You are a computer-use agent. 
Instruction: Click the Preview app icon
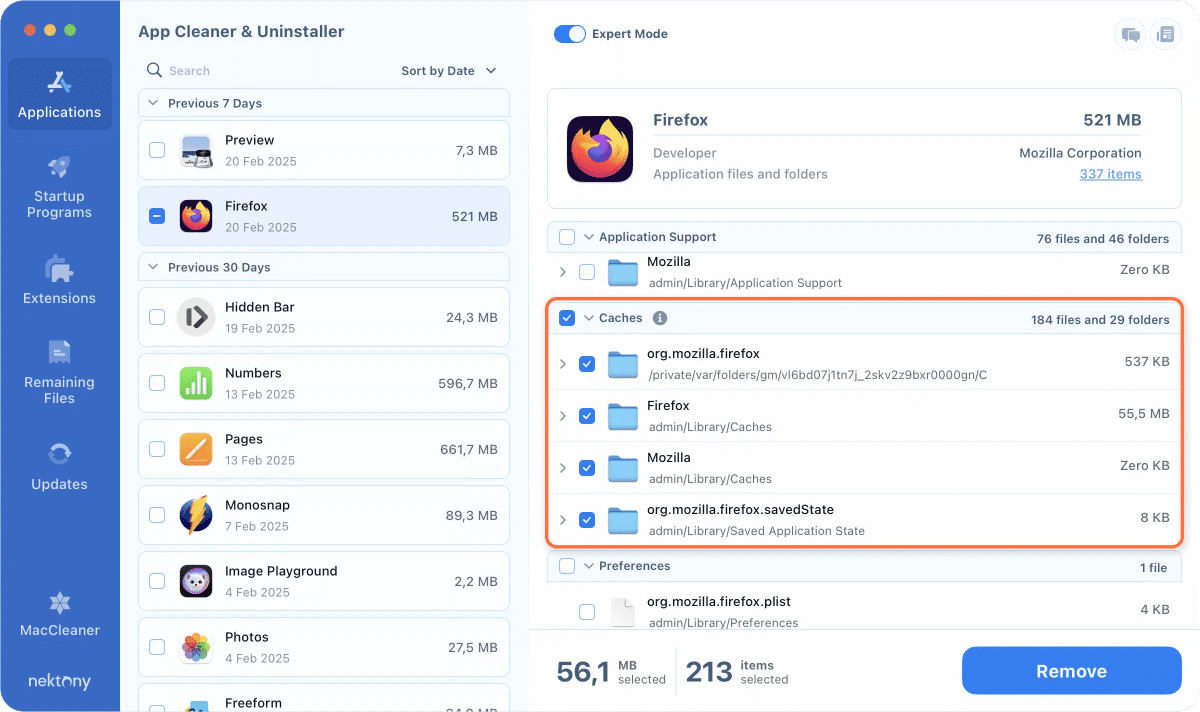click(x=196, y=150)
